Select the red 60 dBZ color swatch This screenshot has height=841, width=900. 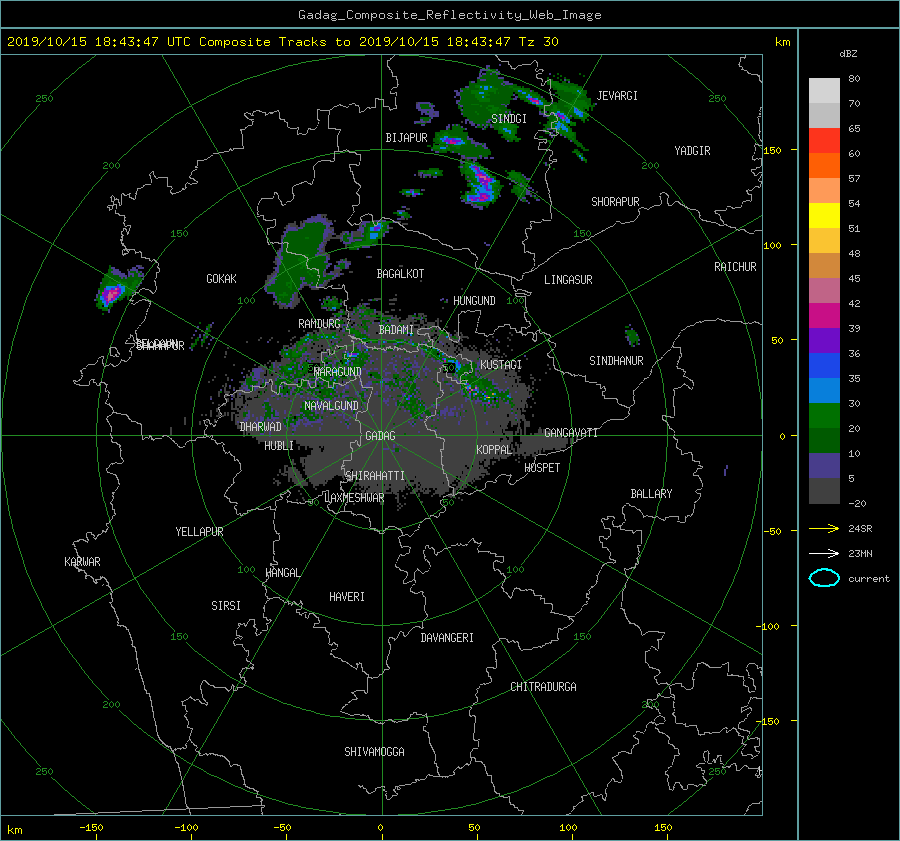tap(824, 141)
